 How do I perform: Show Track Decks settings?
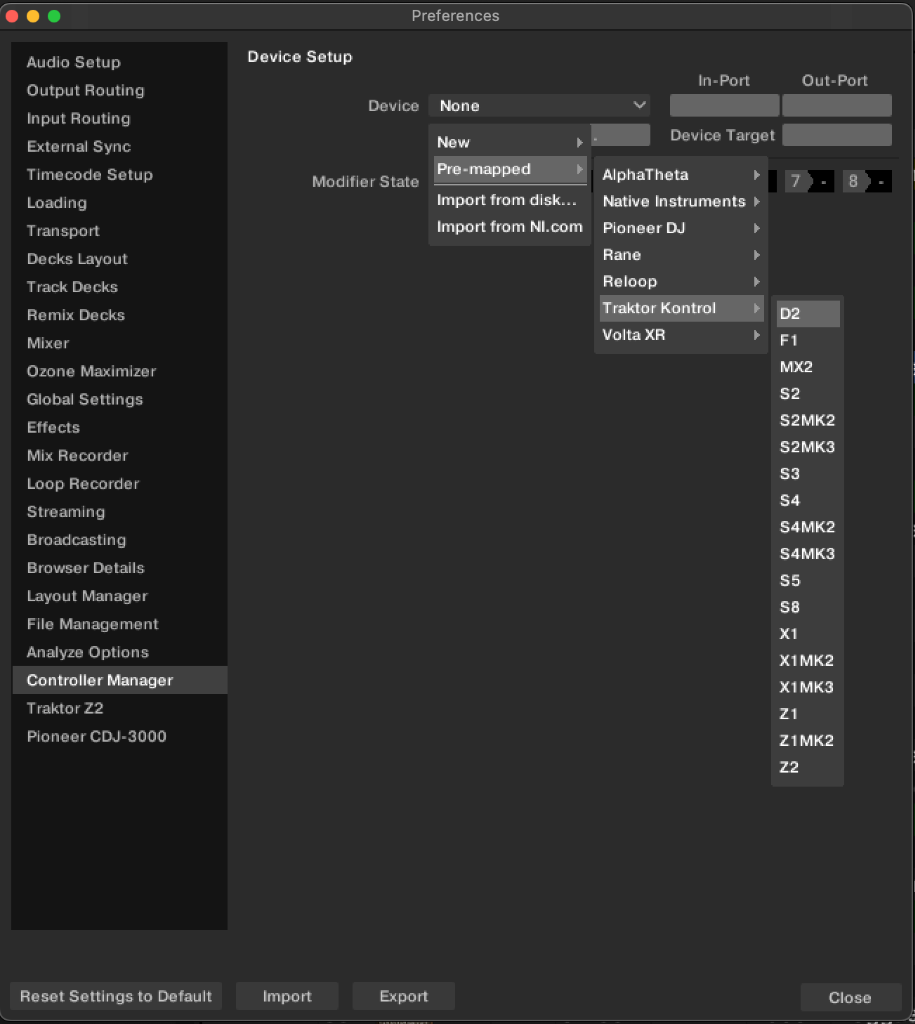pos(120,287)
